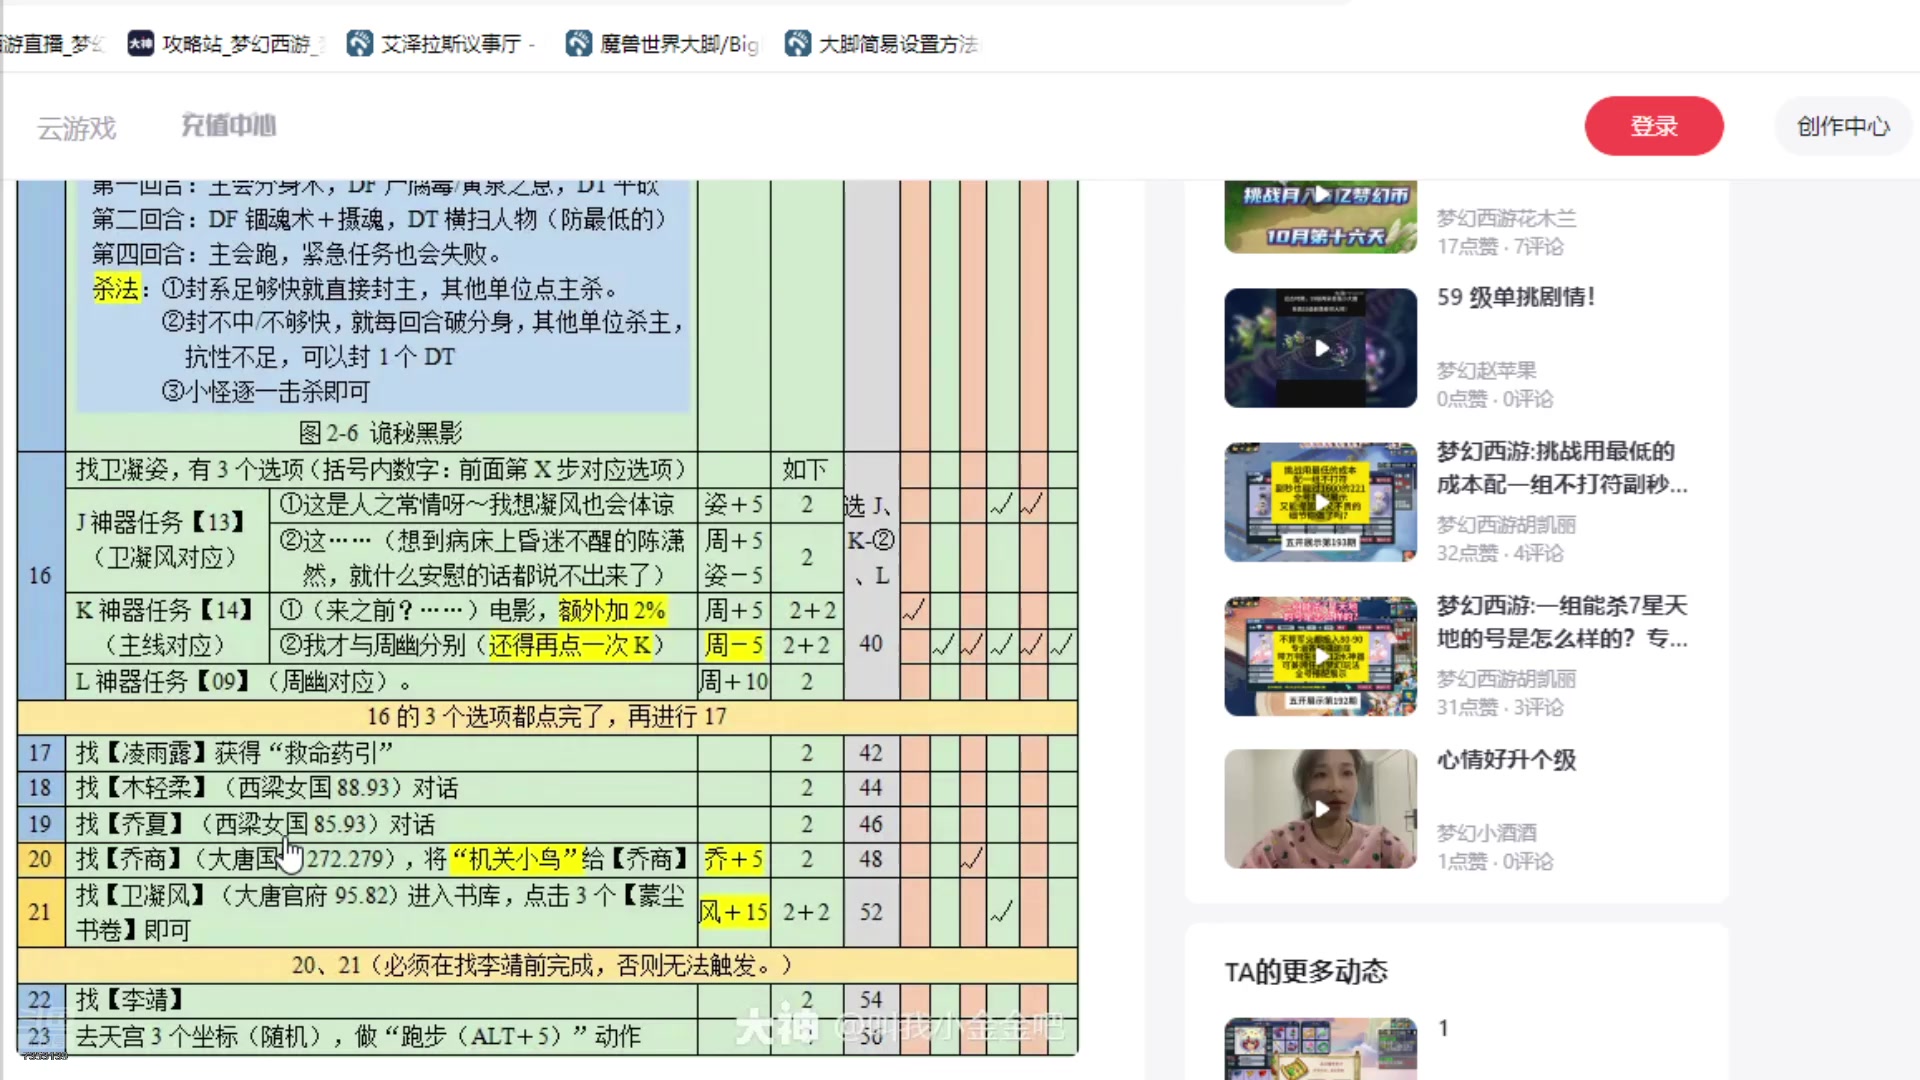This screenshot has width=1920, height=1080.
Task: Click highlighted cell 风+15
Action: coord(734,912)
